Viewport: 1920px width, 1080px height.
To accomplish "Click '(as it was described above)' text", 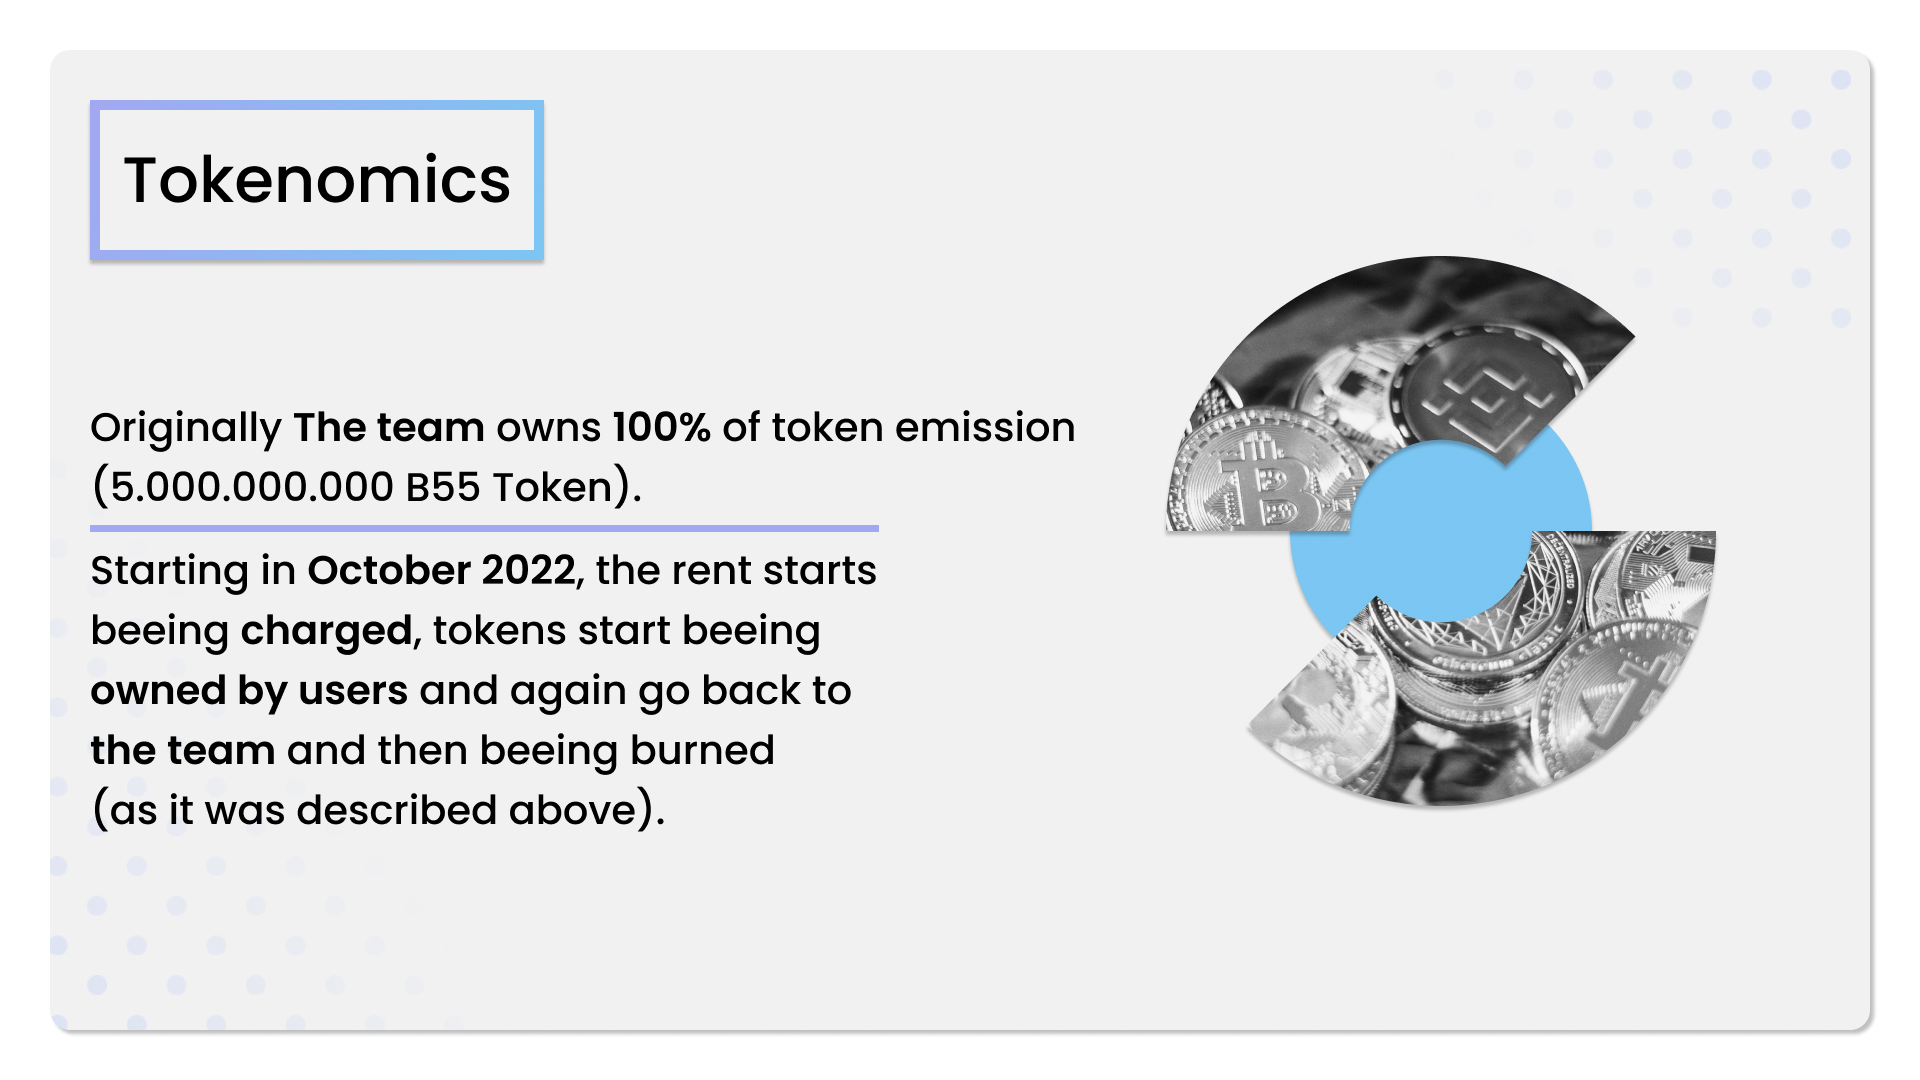I will tap(378, 811).
